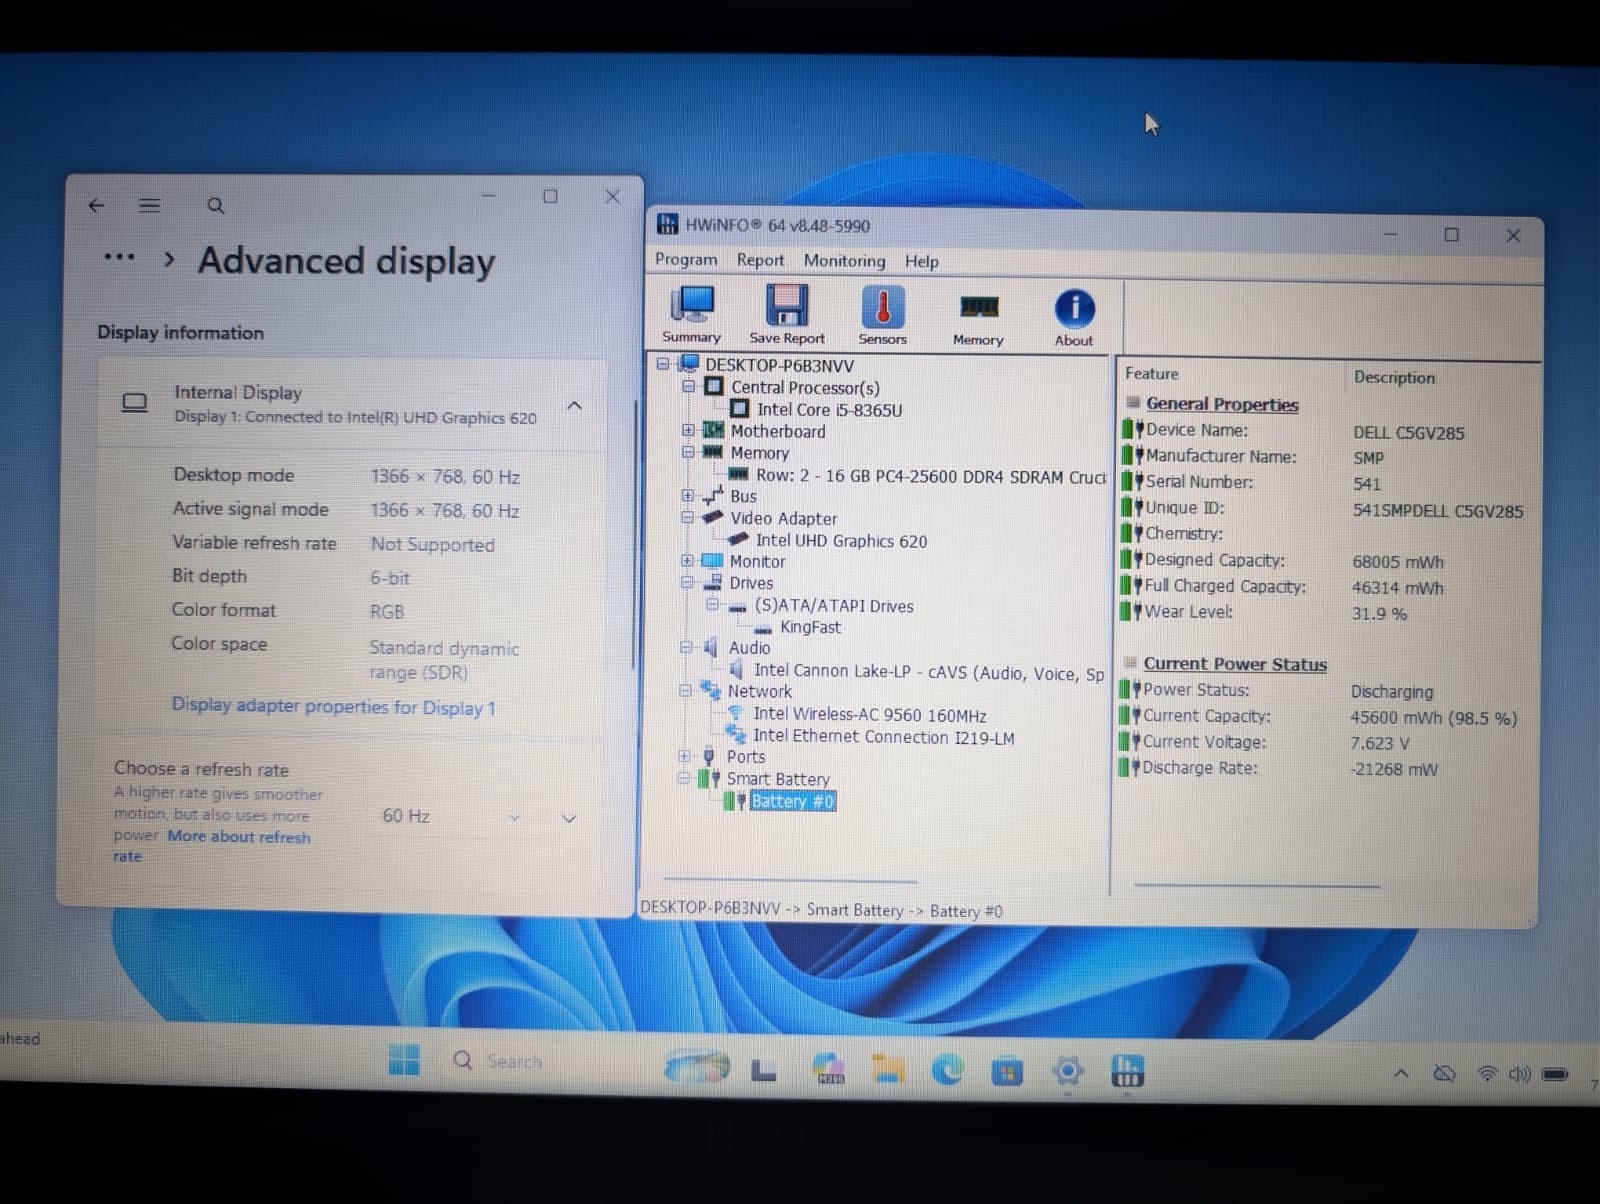Screen dimensions: 1600x1204
Task: Open File Explorer from the taskbar
Action: point(887,1071)
